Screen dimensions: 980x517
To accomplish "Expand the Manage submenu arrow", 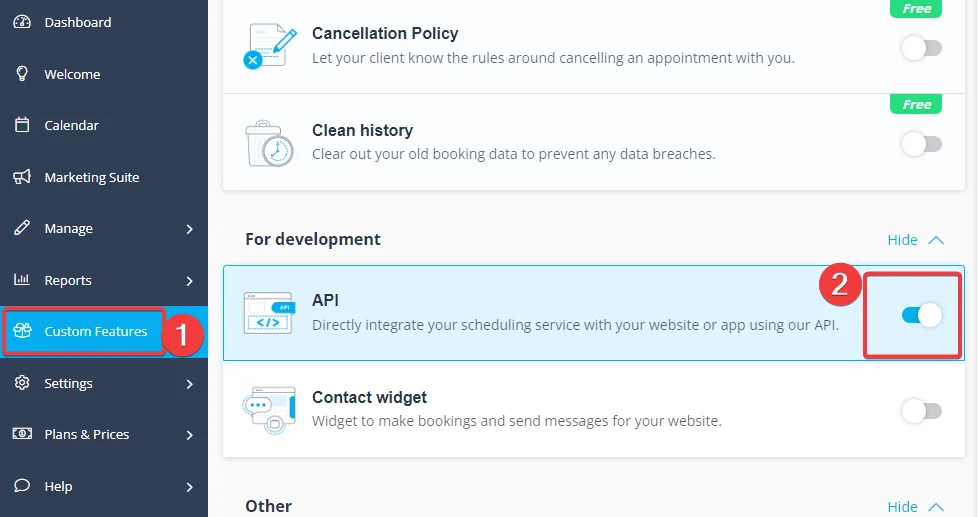I will 189,229.
